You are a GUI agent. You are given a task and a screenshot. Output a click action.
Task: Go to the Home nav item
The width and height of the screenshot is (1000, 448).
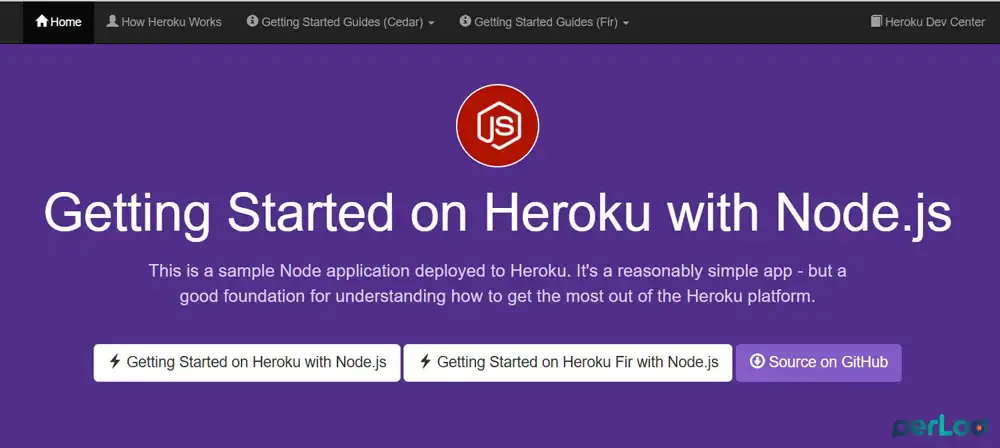[x=59, y=22]
